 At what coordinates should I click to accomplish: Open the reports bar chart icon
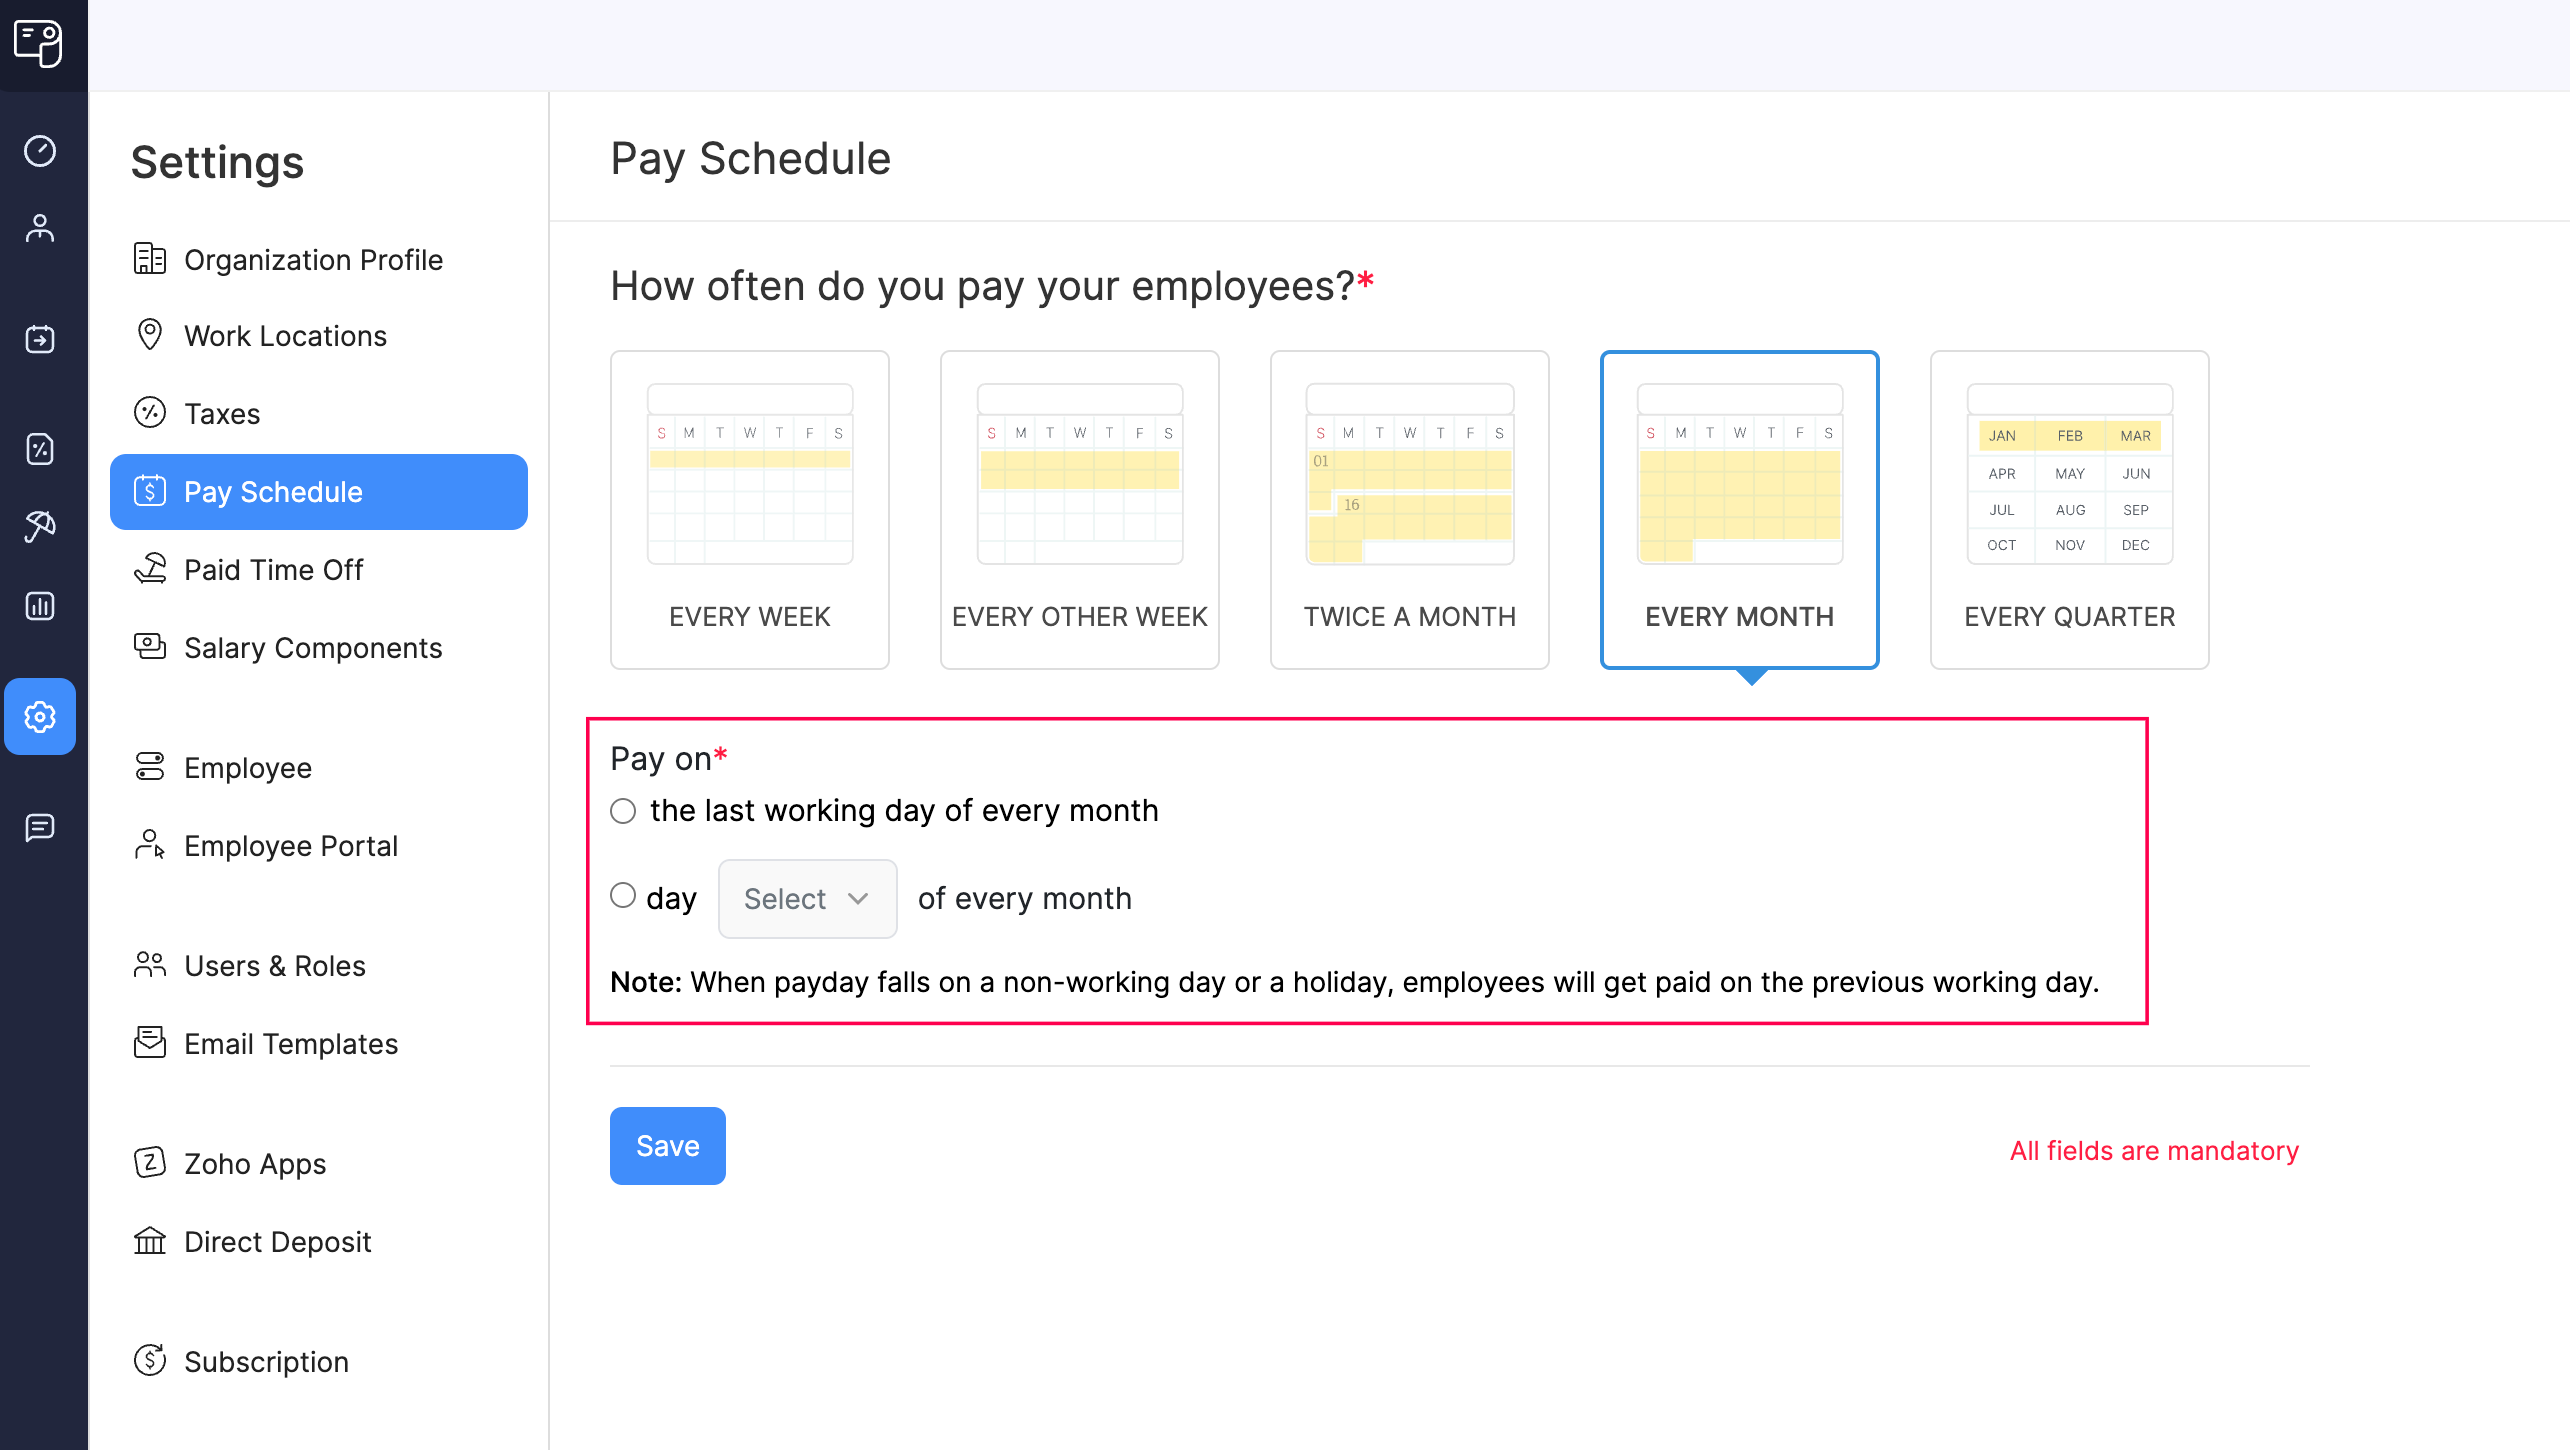click(40, 606)
